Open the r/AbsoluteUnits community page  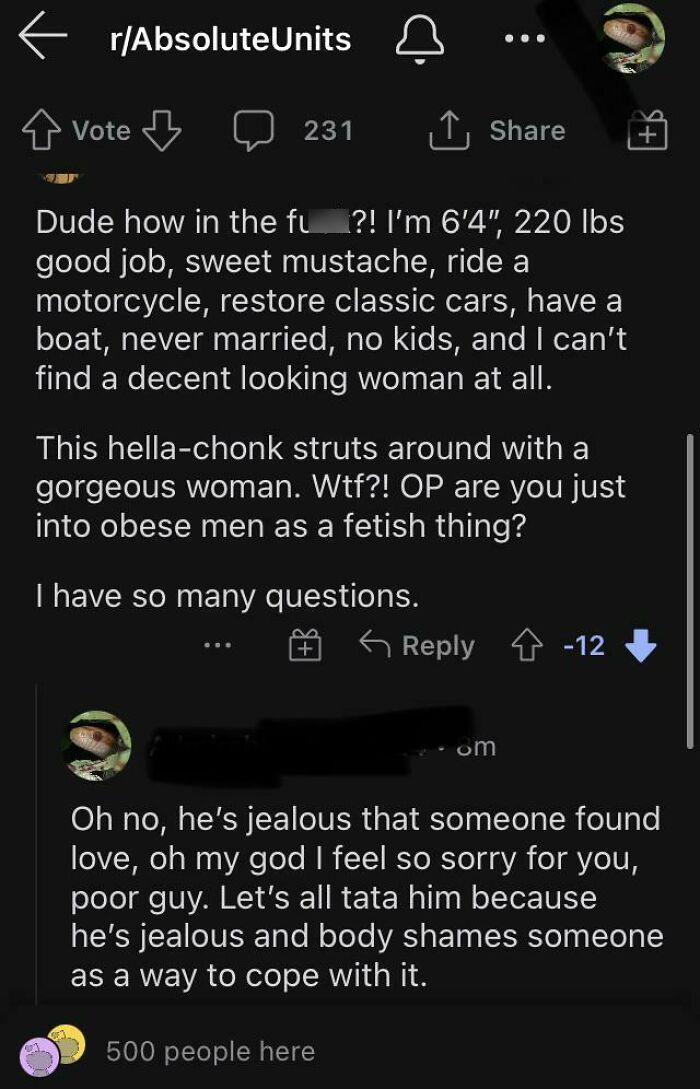tap(229, 38)
